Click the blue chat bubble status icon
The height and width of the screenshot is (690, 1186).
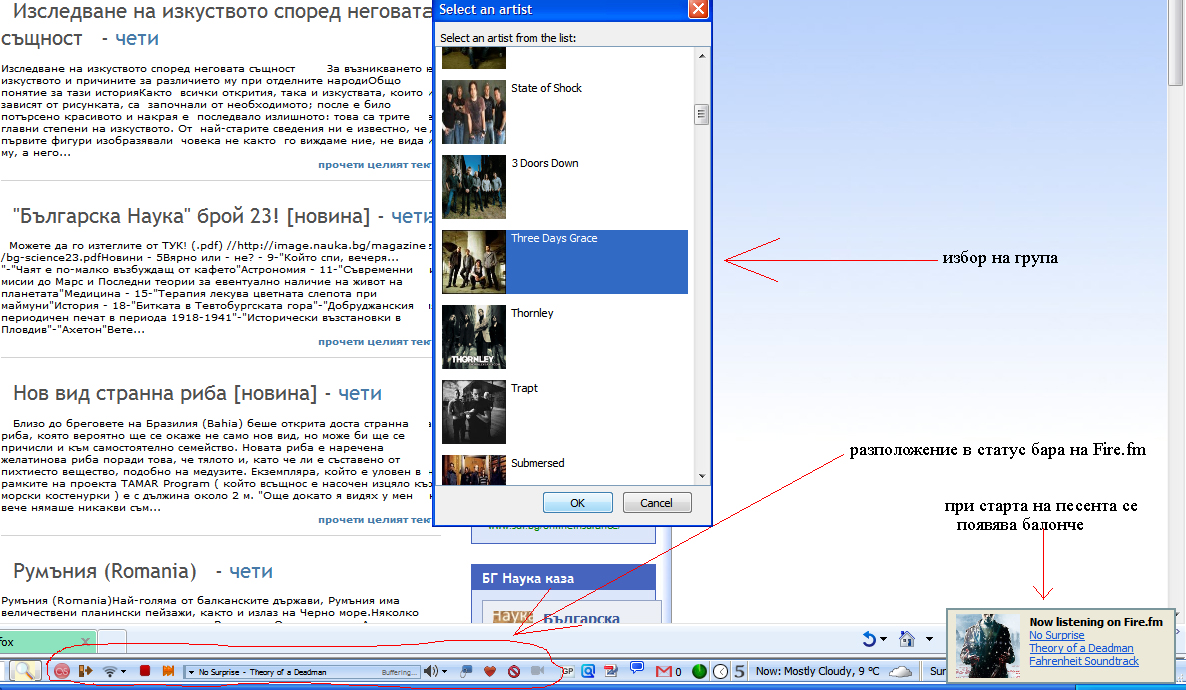pos(637,668)
